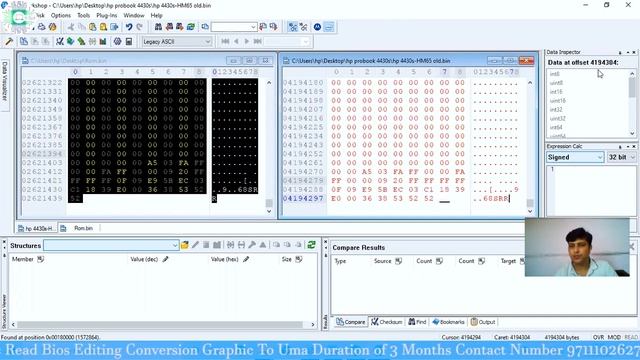Click the Expression Calc input field

pos(591,190)
